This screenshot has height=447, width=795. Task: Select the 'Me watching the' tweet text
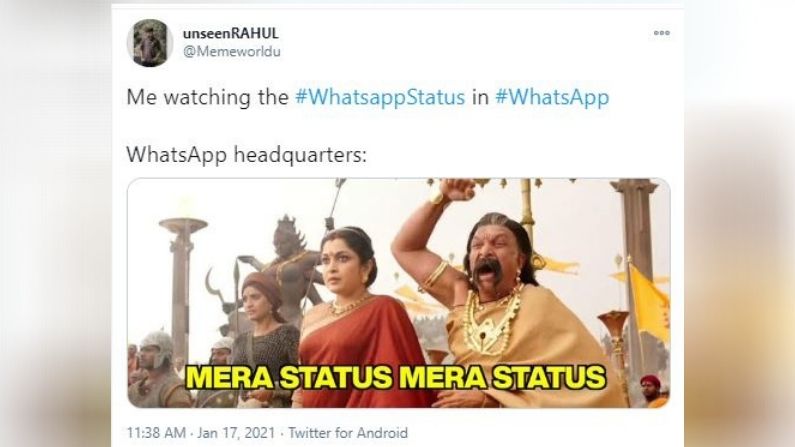(207, 97)
